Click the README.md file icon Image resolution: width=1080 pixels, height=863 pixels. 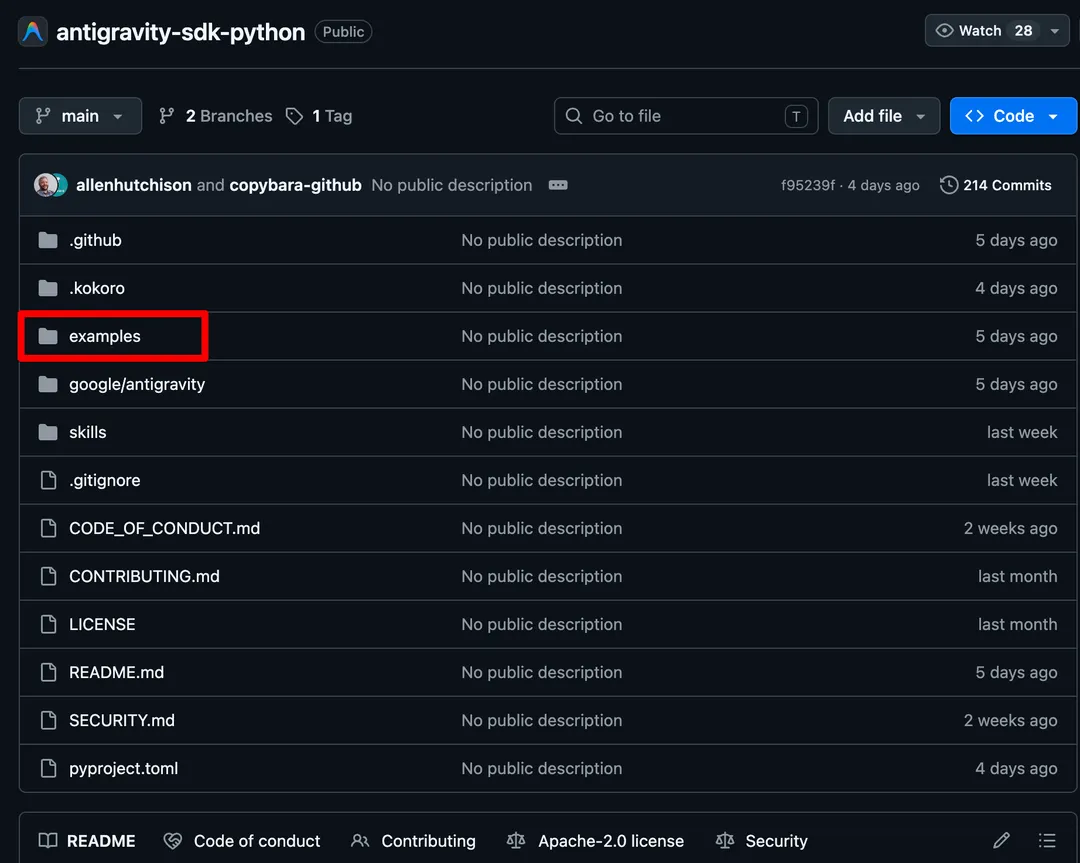coord(48,672)
